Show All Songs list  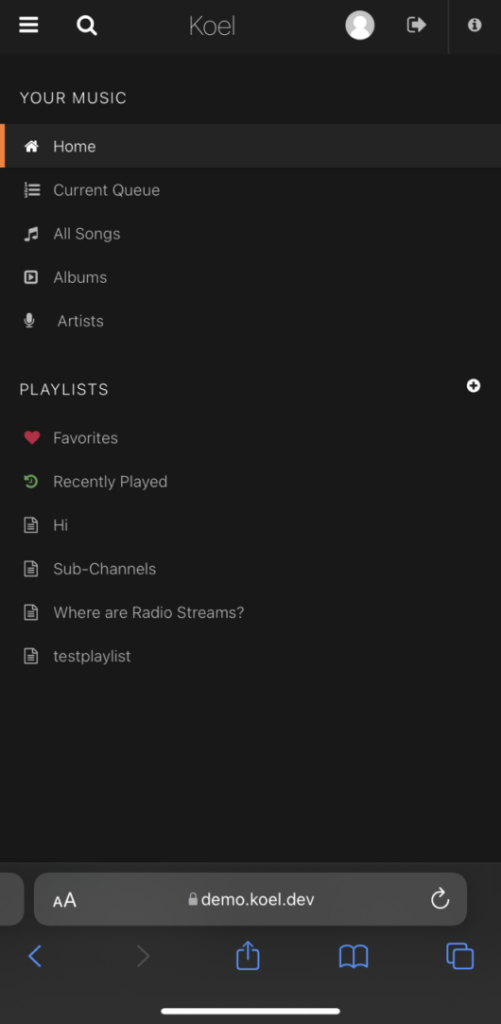251,234
